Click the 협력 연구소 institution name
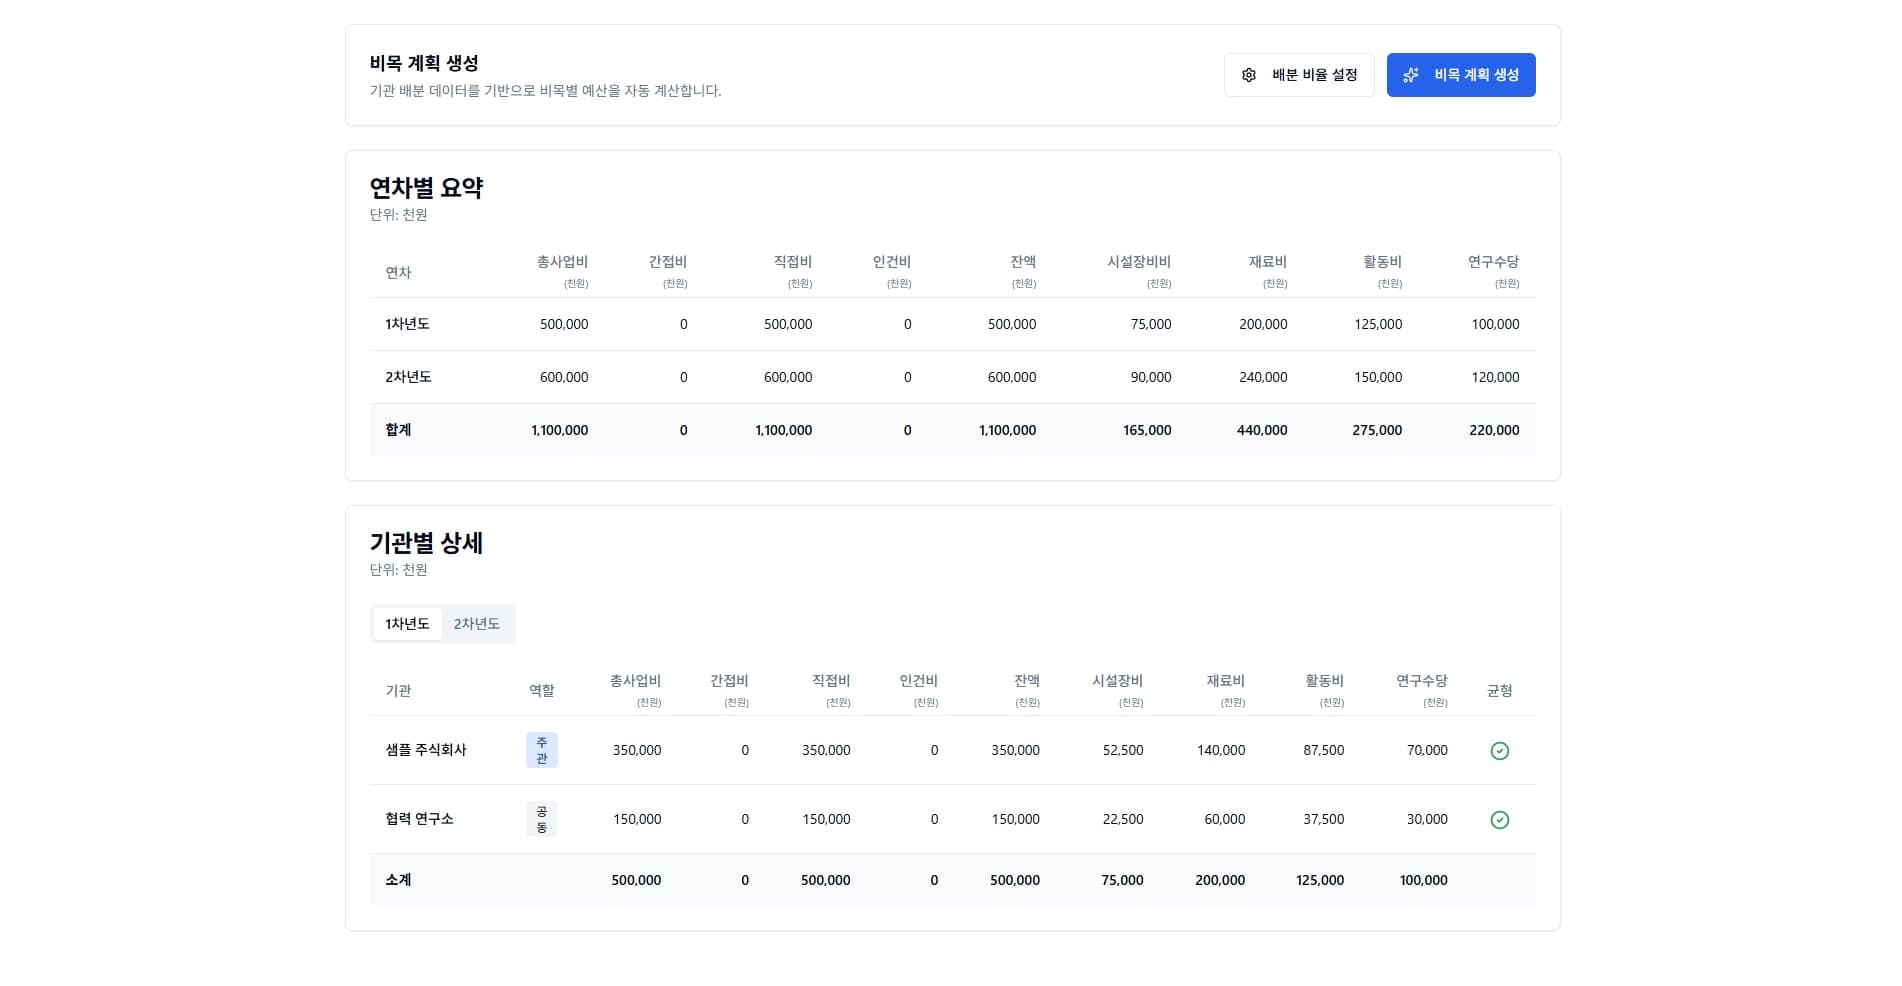Screen dimensions: 1902x986 (419, 819)
